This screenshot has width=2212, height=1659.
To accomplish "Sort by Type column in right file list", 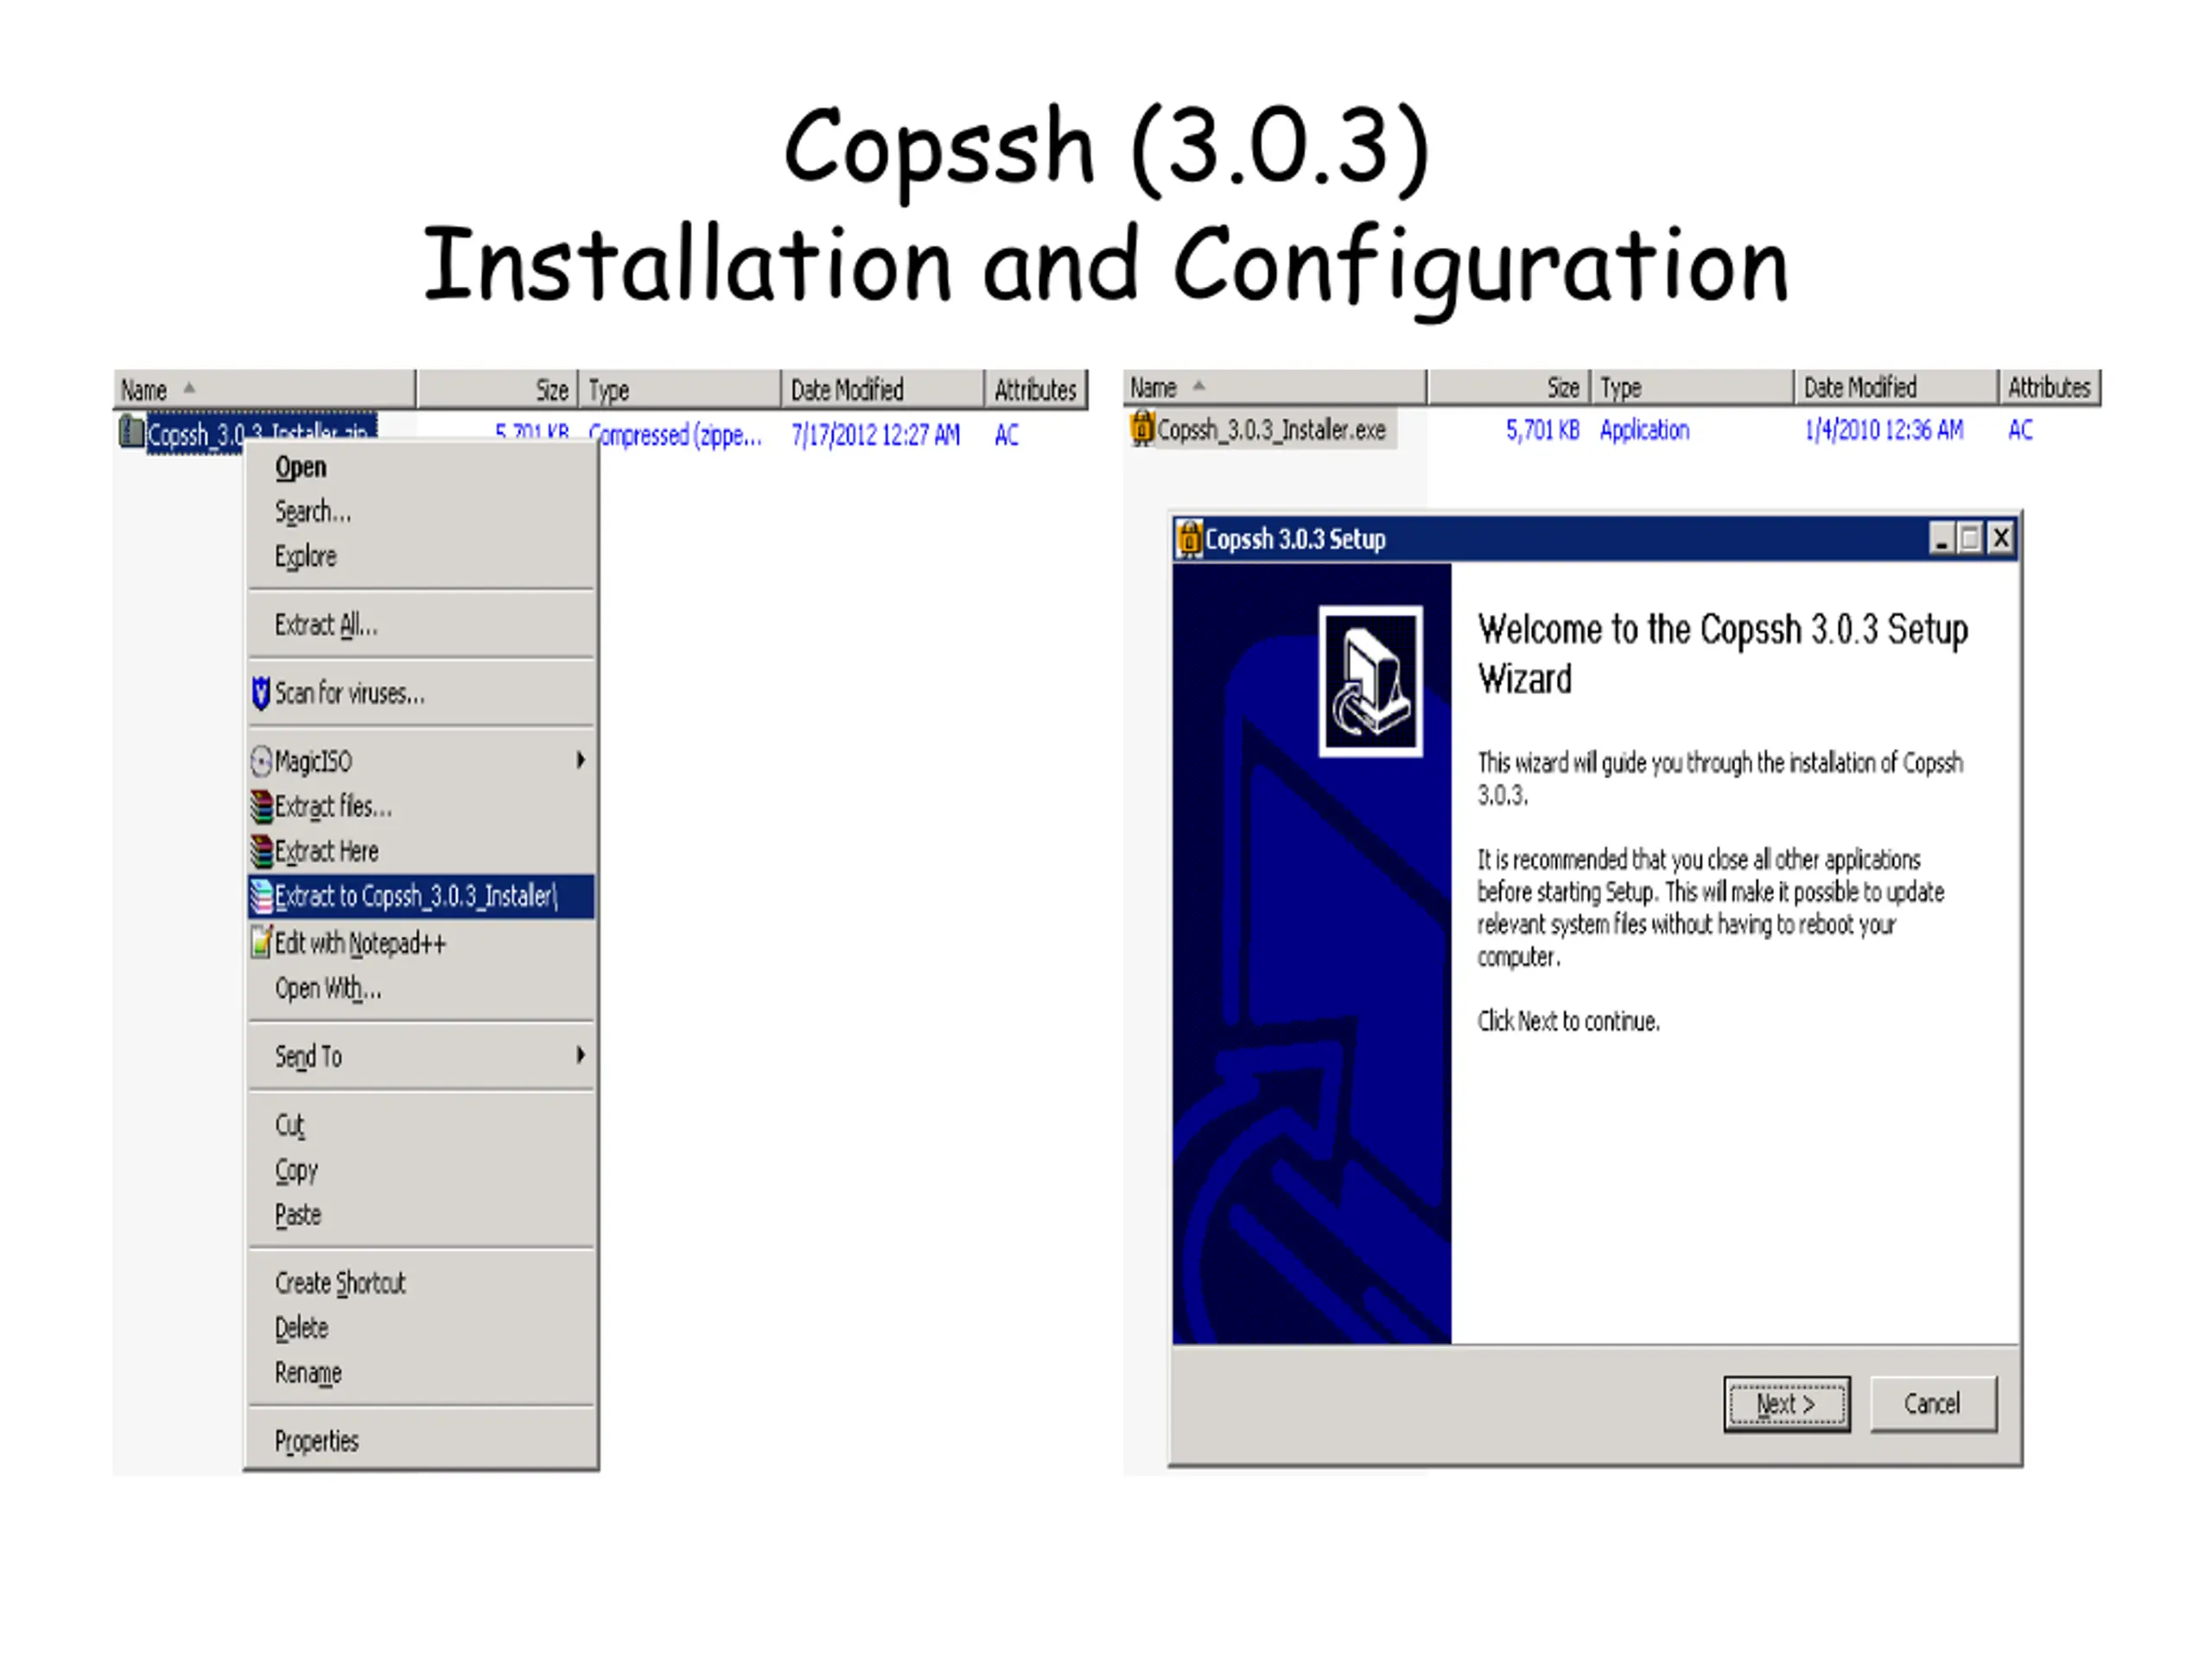I will point(1692,387).
